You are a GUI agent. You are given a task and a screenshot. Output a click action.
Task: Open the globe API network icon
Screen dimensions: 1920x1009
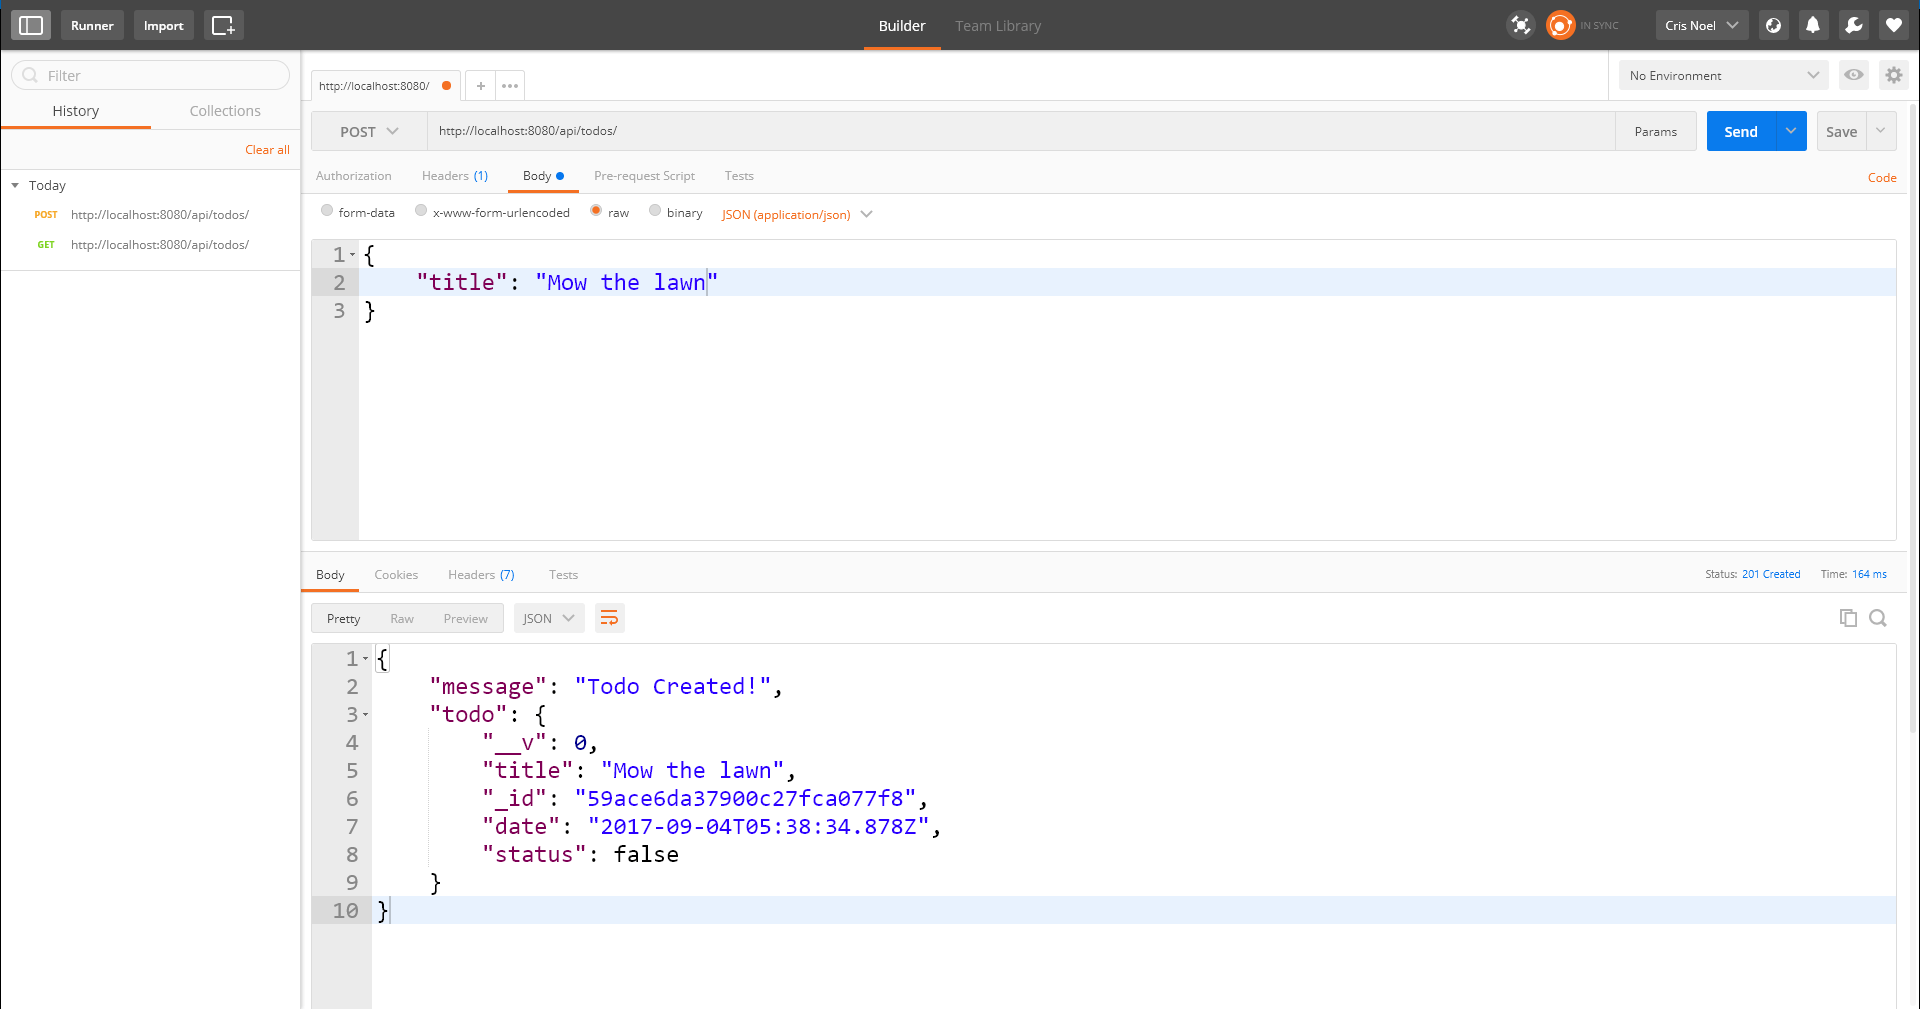coord(1773,25)
